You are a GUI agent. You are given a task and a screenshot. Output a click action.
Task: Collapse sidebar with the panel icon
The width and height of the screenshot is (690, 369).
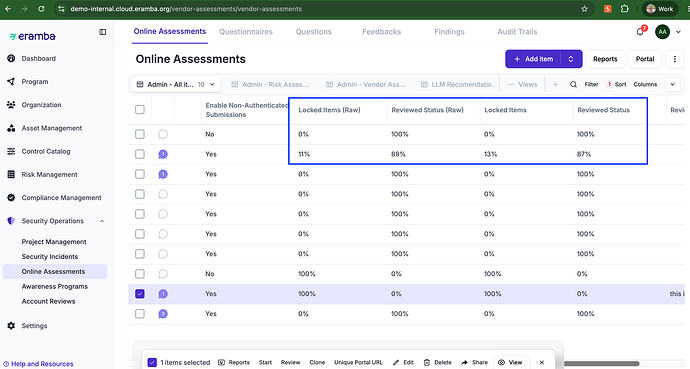(103, 32)
